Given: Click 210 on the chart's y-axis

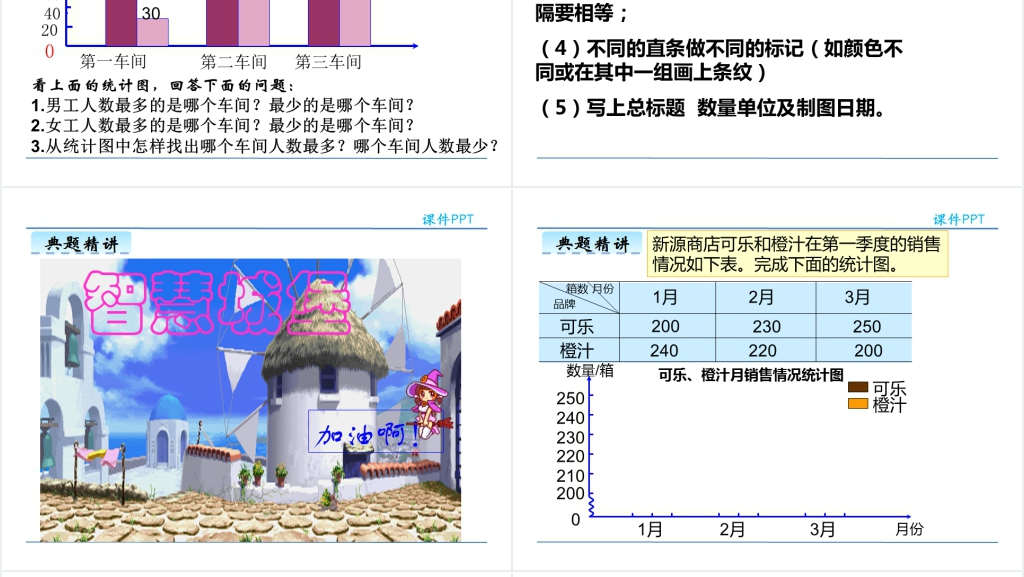Looking at the screenshot, I should point(570,476).
